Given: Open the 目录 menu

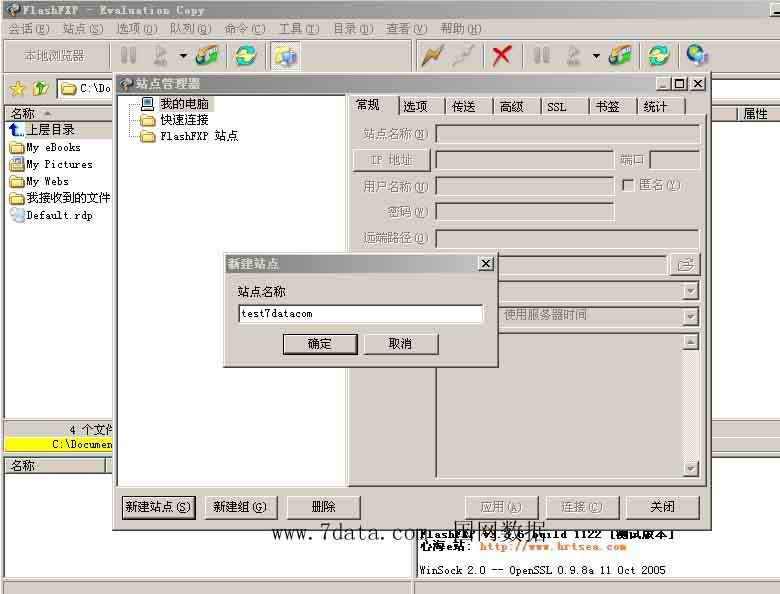Looking at the screenshot, I should click(353, 28).
